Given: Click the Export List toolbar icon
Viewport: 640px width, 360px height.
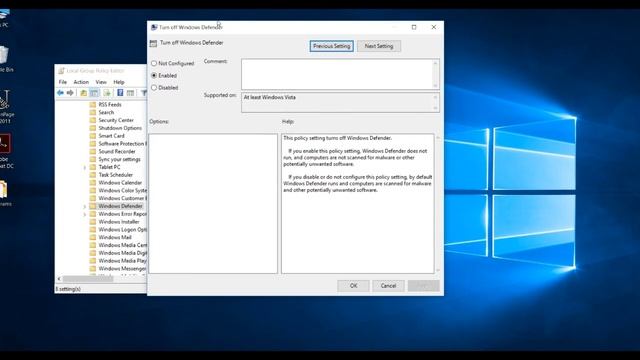Looking at the screenshot, I should pyautogui.click(x=107, y=93).
